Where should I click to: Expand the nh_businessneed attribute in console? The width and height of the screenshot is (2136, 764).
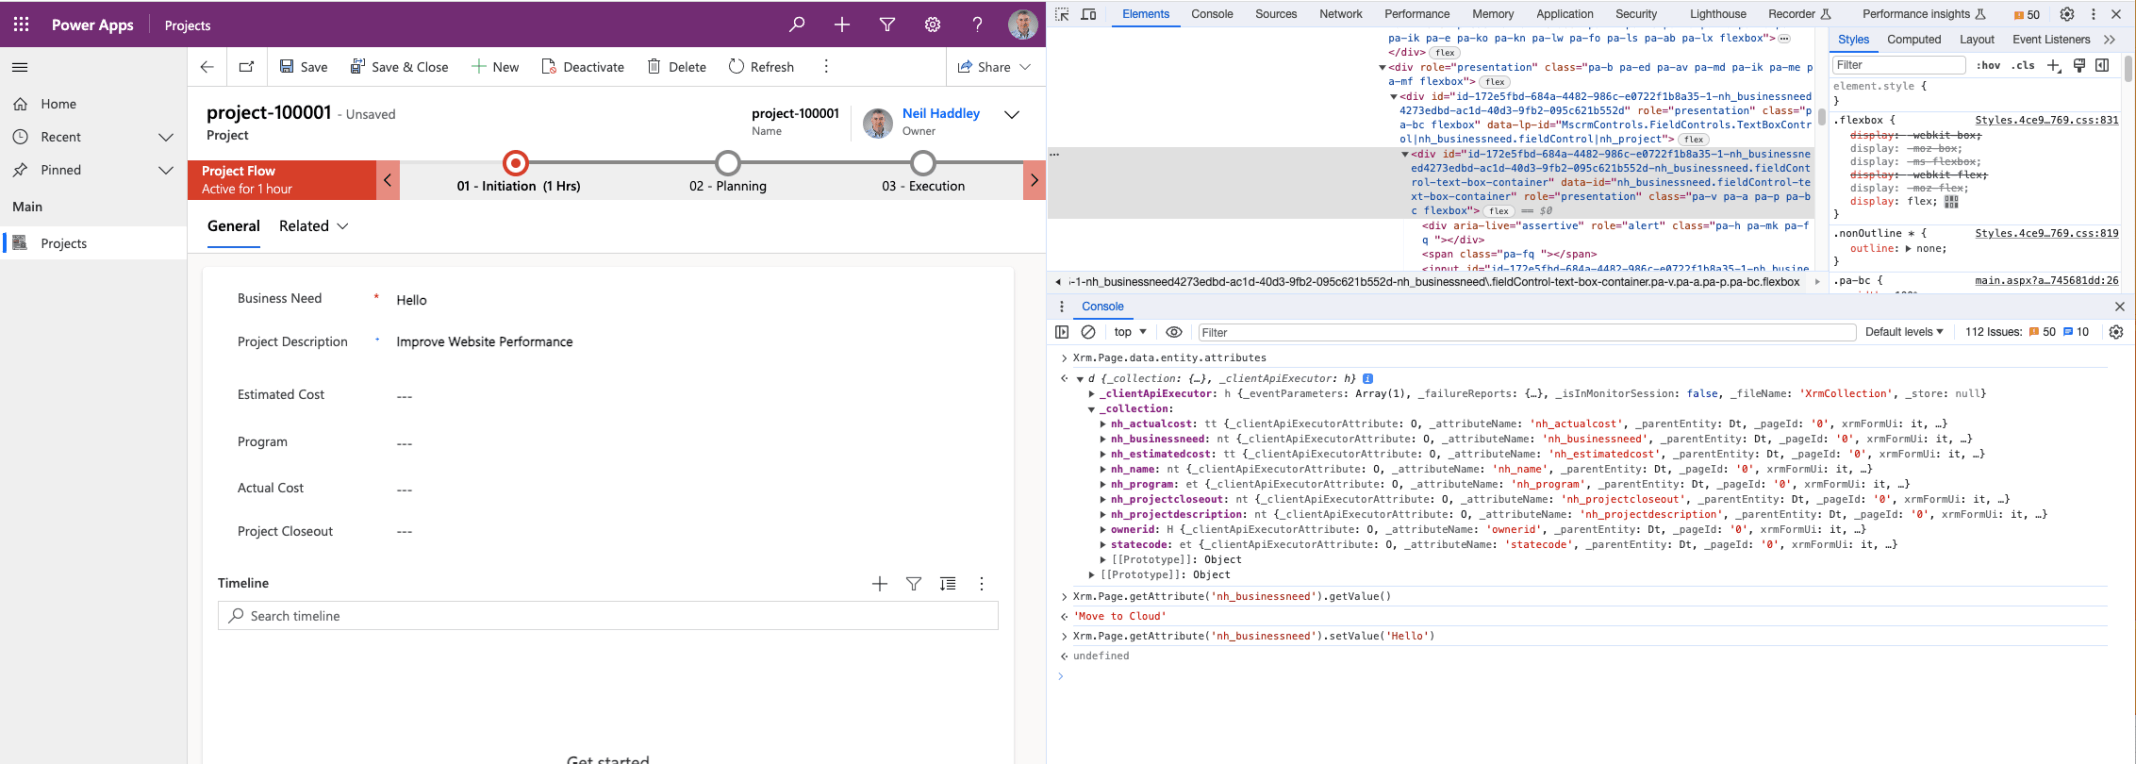pos(1103,439)
